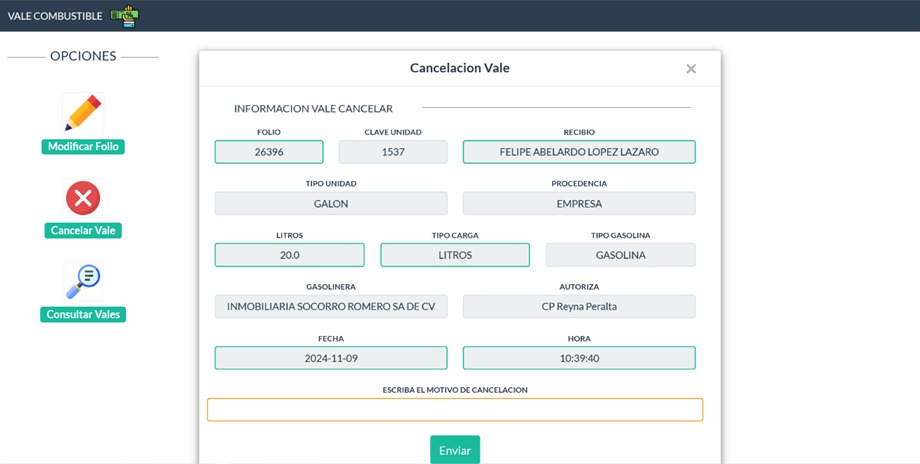920x464 pixels.
Task: Click the Cancelacion Vale dialog title
Action: (x=459, y=68)
